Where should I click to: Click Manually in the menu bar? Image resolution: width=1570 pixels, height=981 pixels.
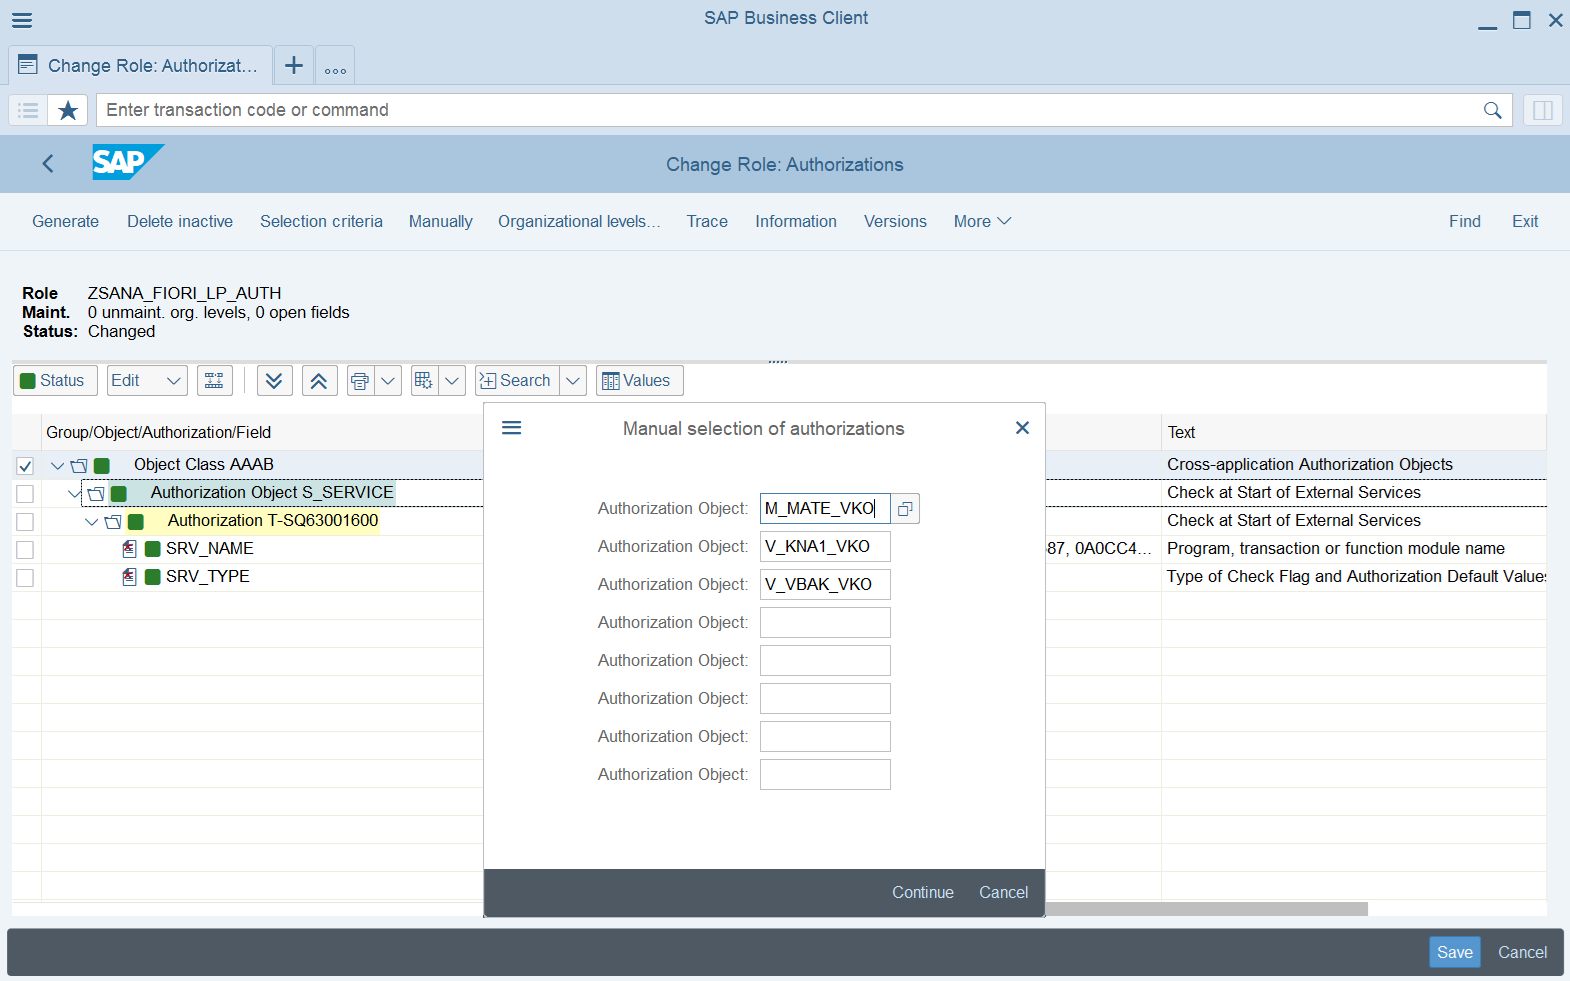(x=441, y=222)
